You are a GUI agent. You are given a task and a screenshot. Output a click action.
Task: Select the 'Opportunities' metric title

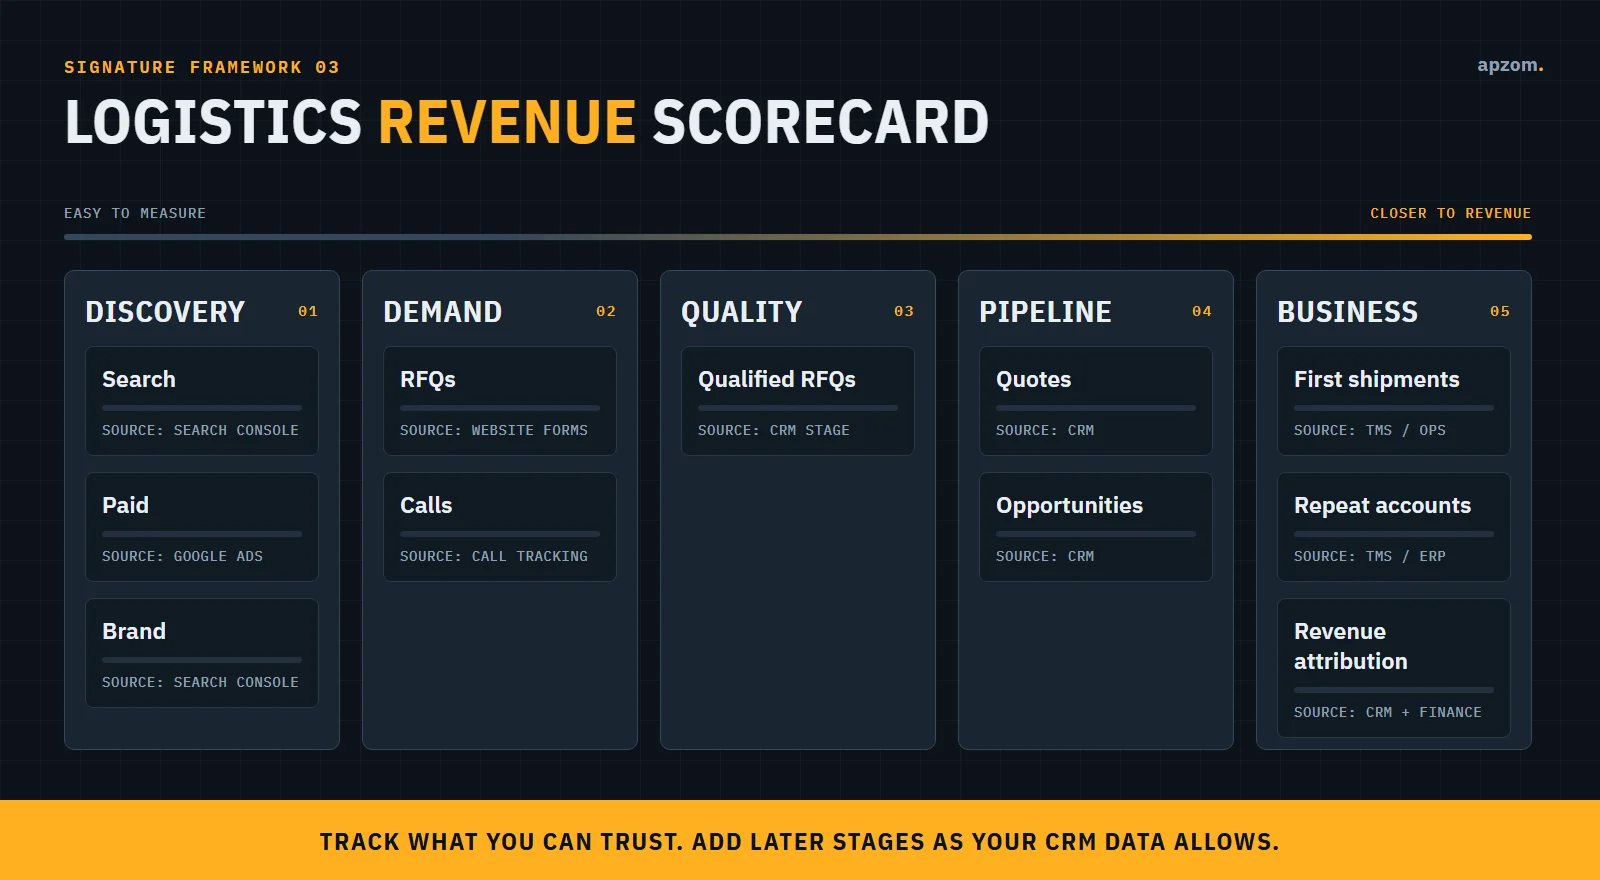click(1069, 505)
